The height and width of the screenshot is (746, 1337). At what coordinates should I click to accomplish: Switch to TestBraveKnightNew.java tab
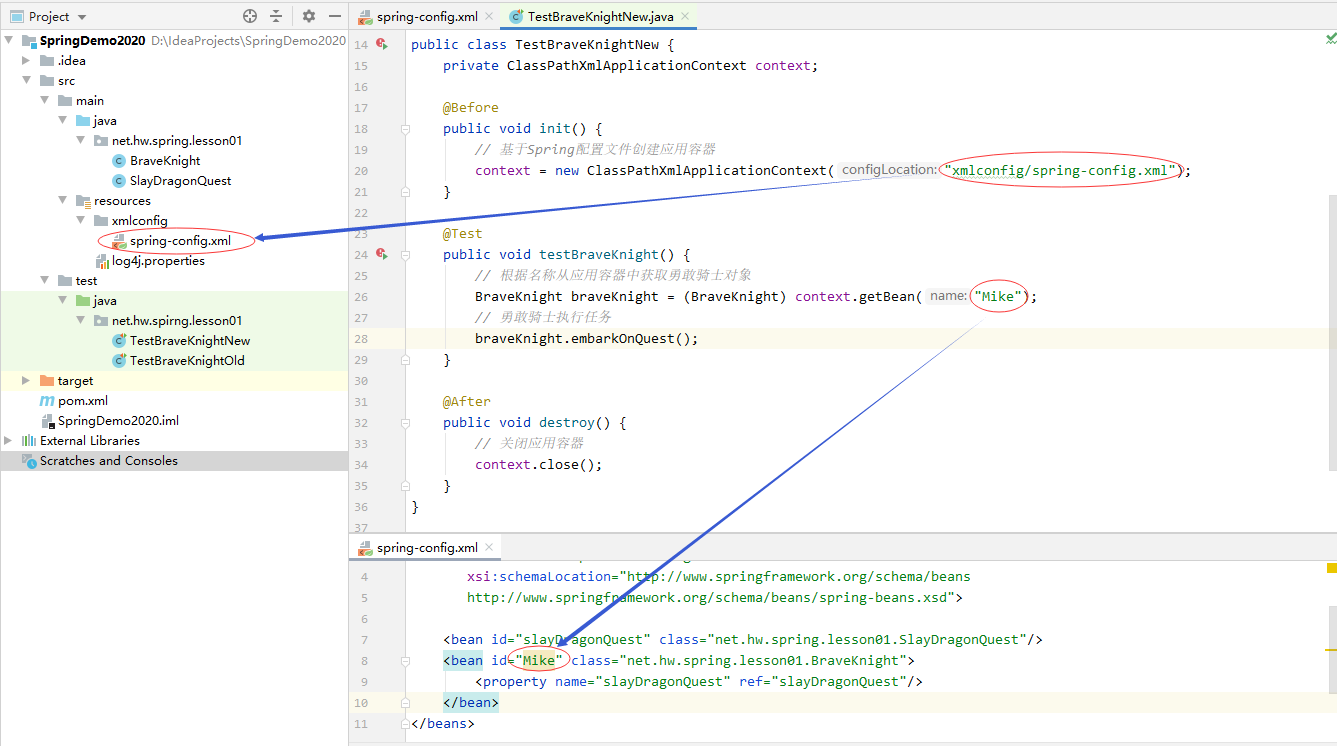coord(600,17)
